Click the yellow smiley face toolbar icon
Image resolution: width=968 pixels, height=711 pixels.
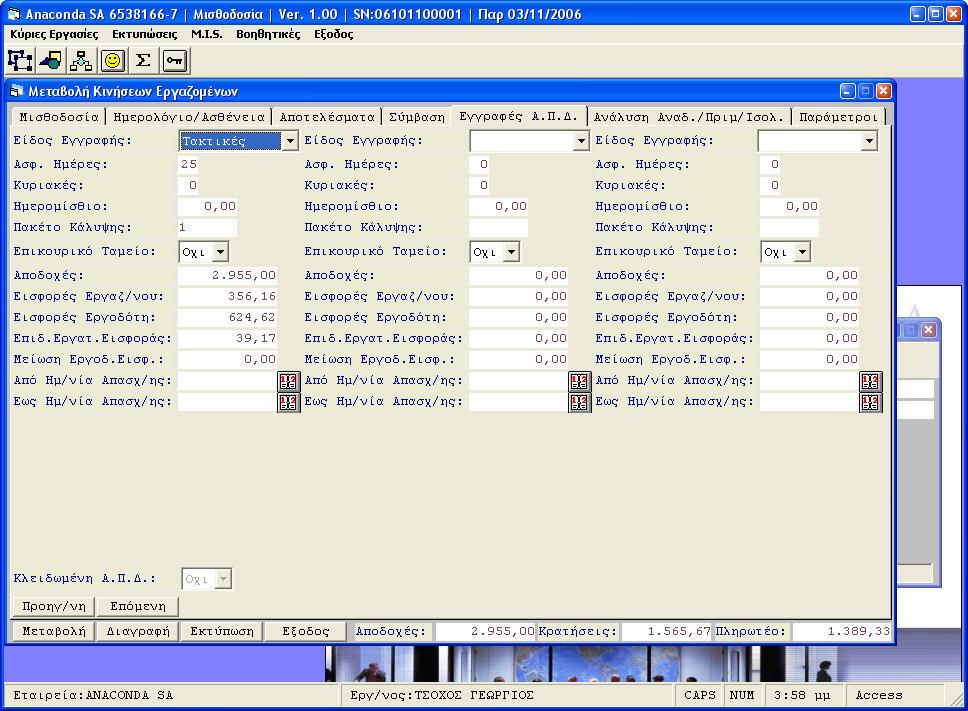112,60
